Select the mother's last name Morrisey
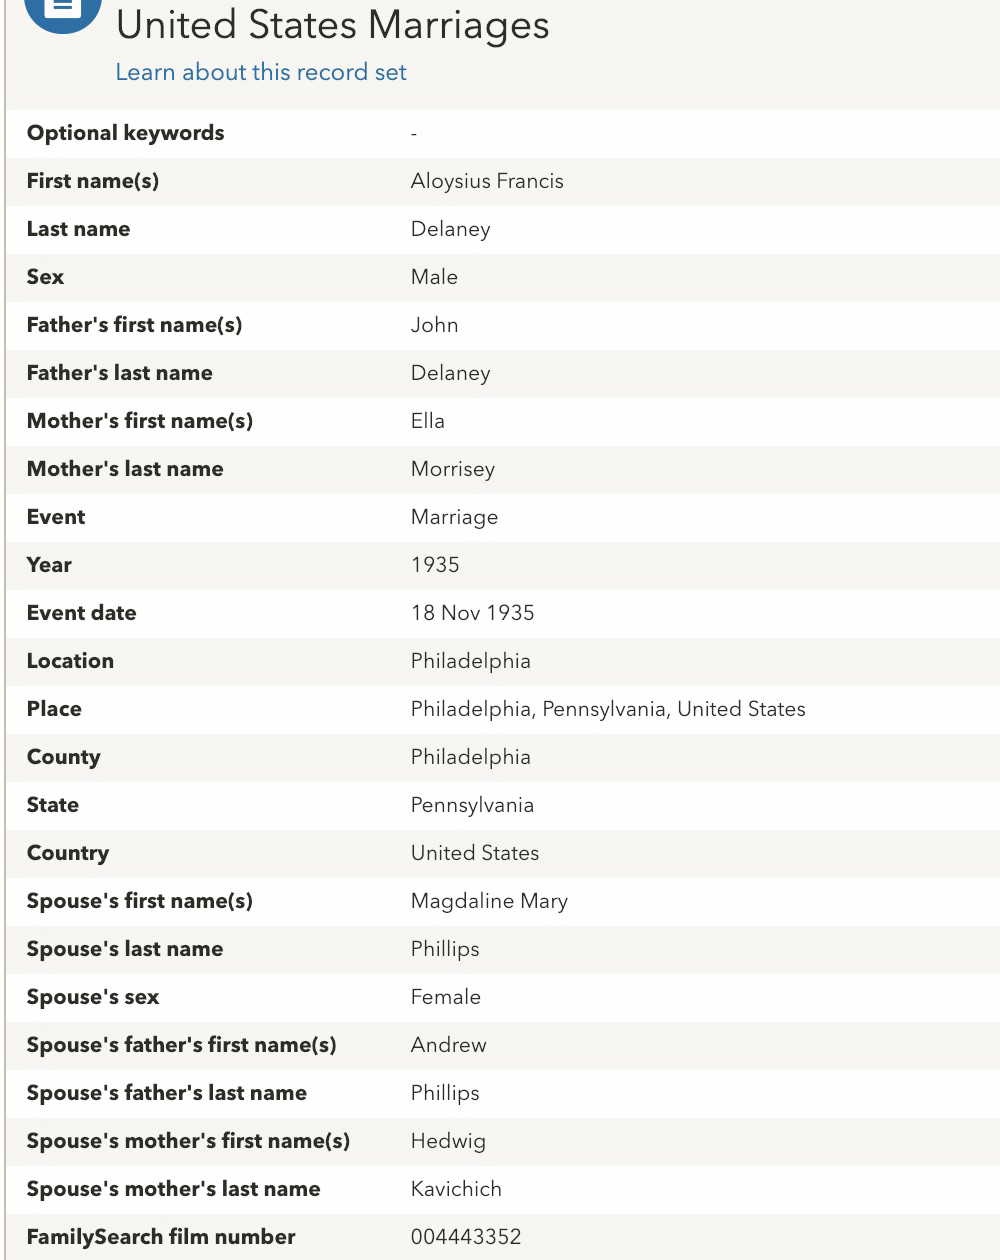Image resolution: width=1000 pixels, height=1260 pixels. pyautogui.click(x=452, y=469)
